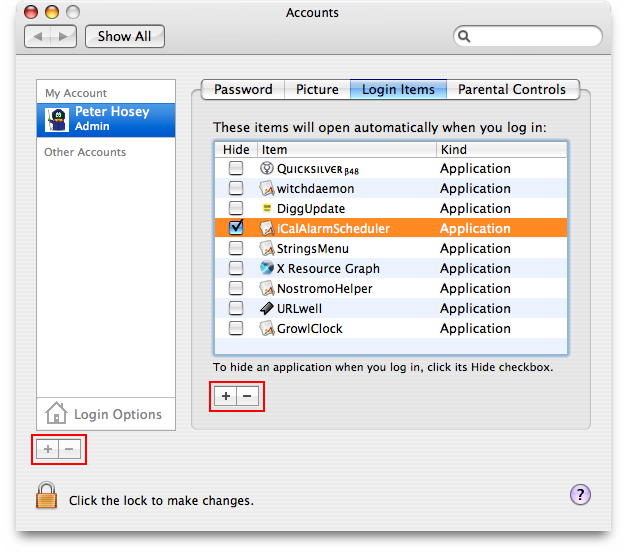Add a login item with plus button
627x555 pixels.
click(226, 396)
